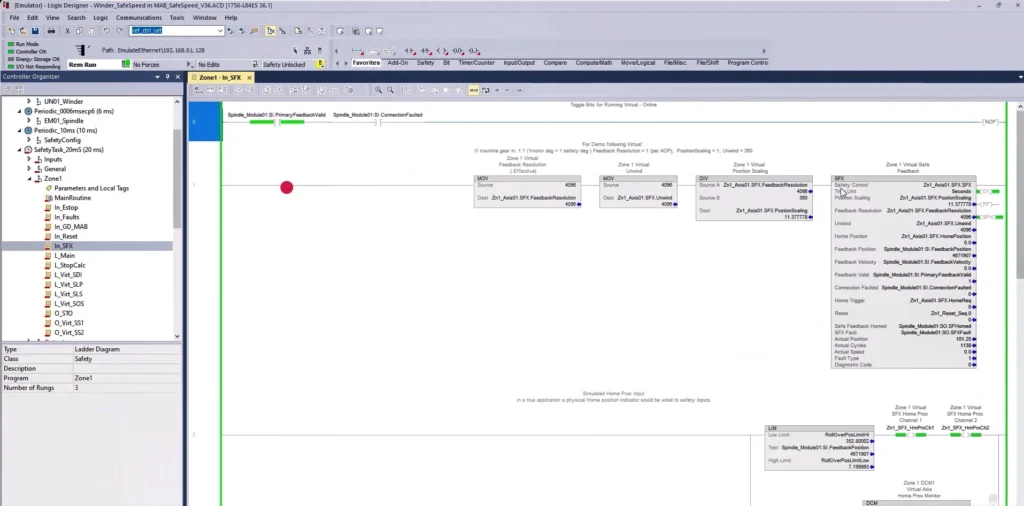Expand the EM01_Spindle program node
The height and width of the screenshot is (506, 1024).
click(x=28, y=121)
